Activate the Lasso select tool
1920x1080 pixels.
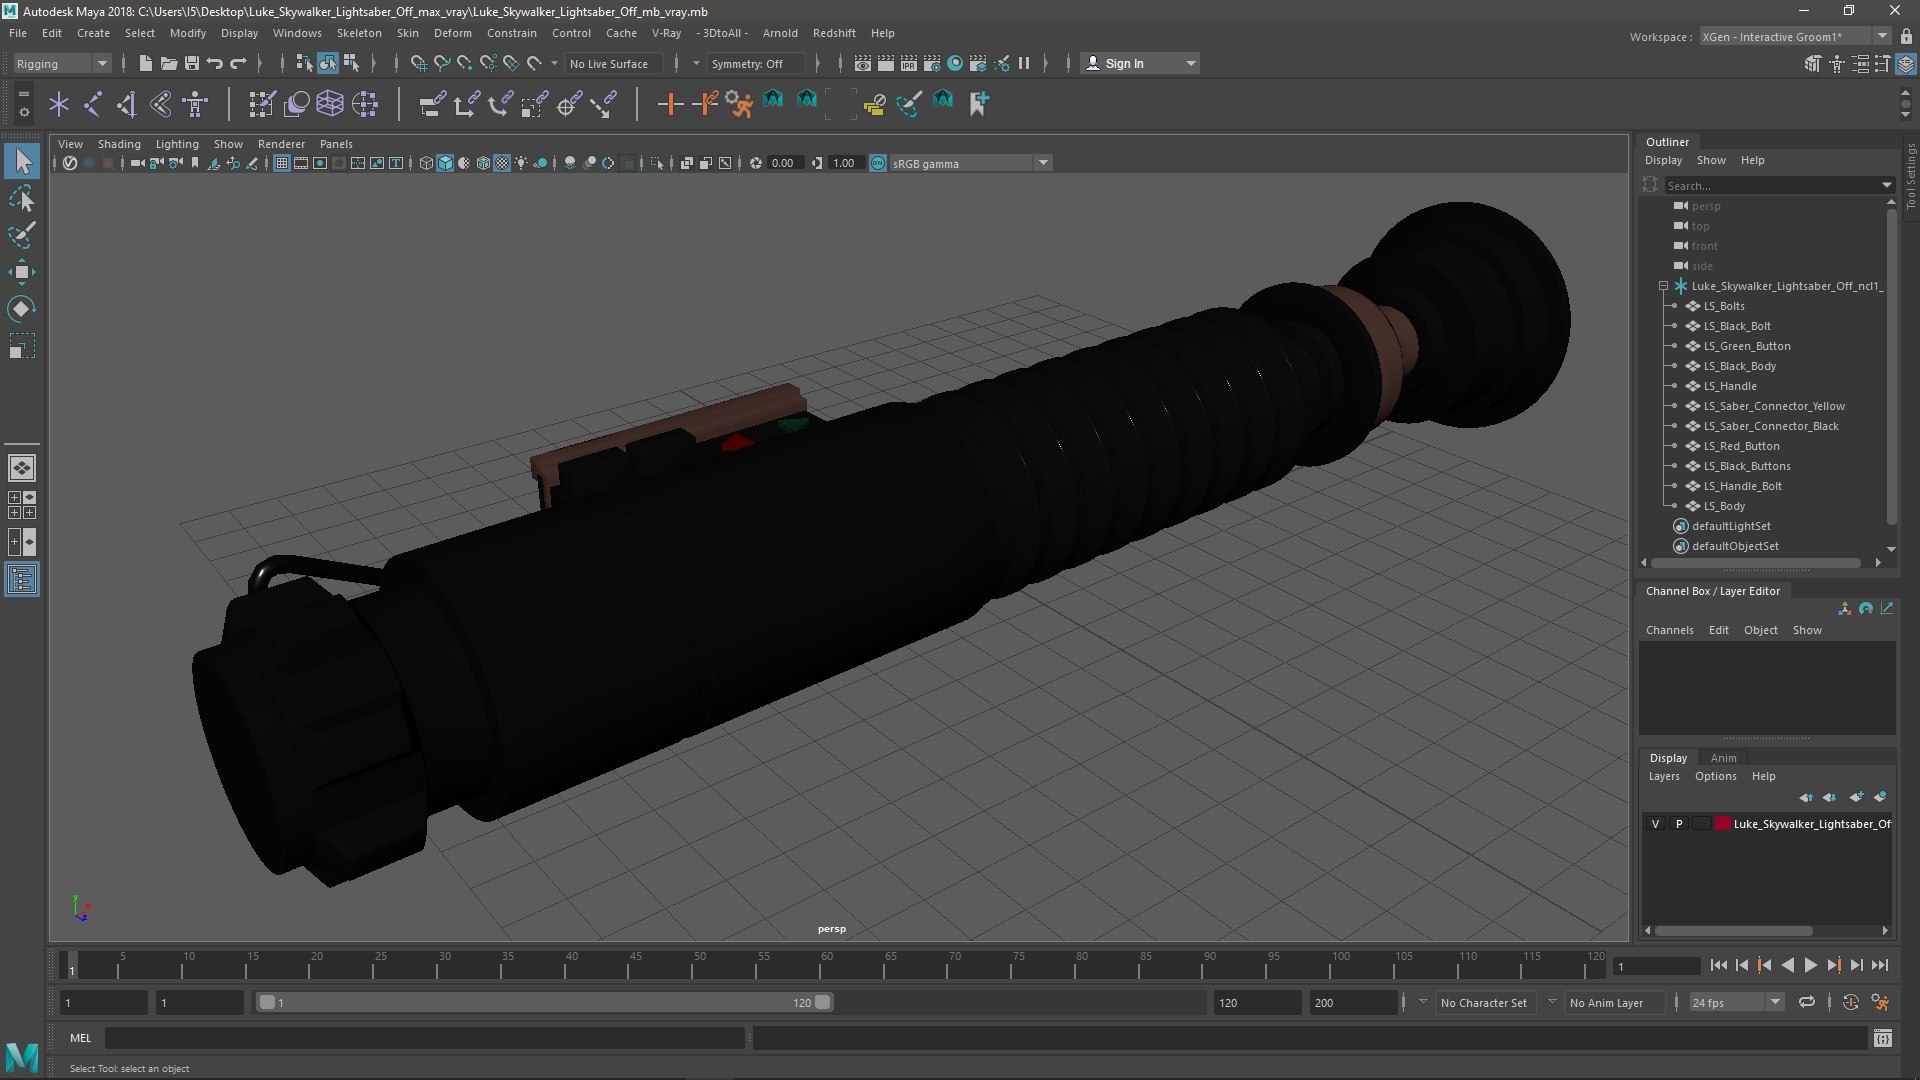22,199
